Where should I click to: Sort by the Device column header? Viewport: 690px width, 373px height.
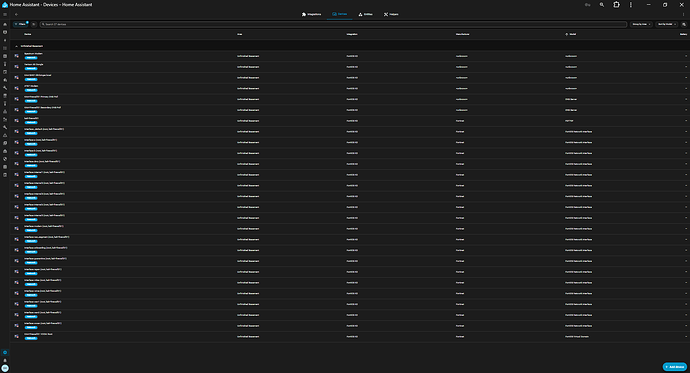pos(28,34)
